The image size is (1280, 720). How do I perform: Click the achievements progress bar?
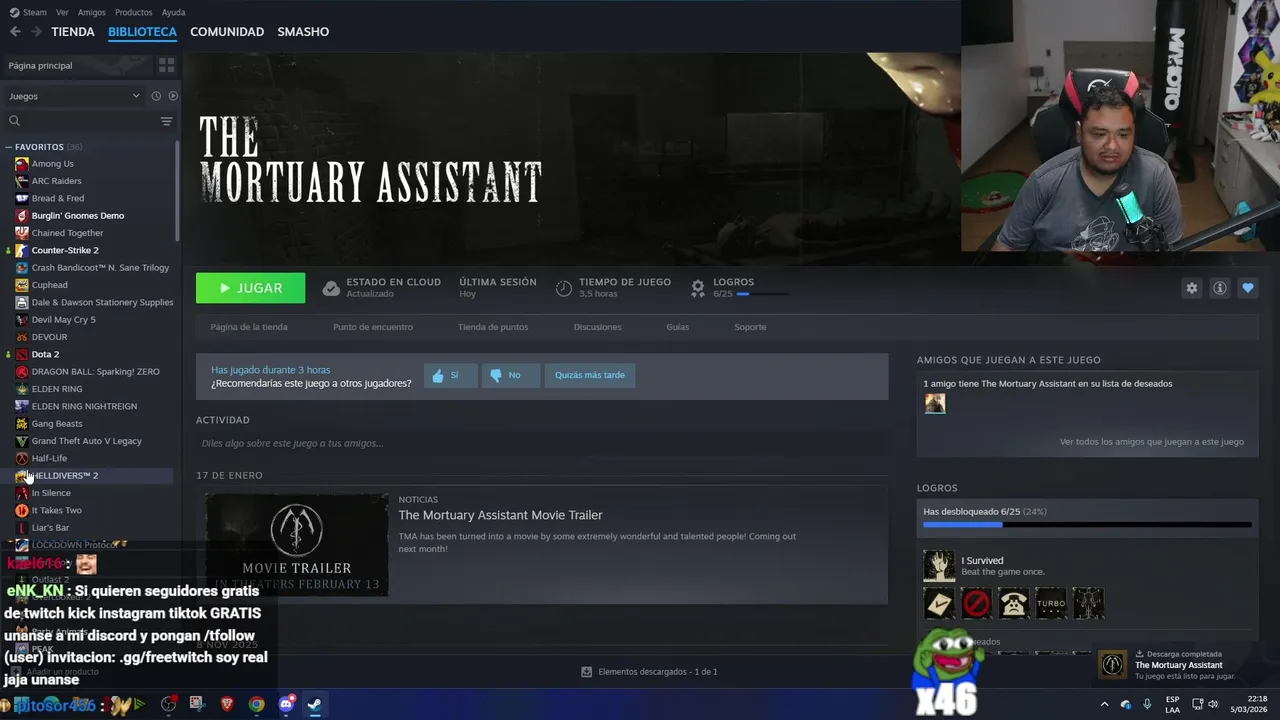(1087, 524)
